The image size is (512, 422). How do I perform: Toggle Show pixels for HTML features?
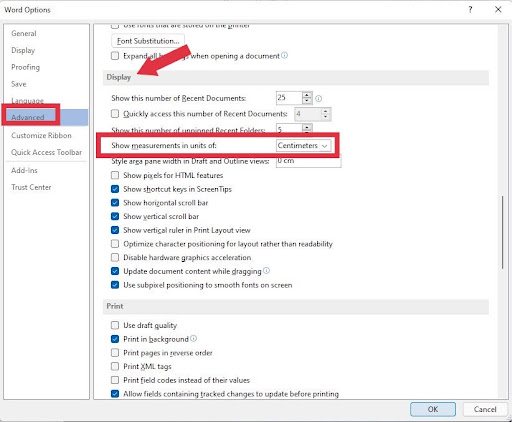[115, 175]
